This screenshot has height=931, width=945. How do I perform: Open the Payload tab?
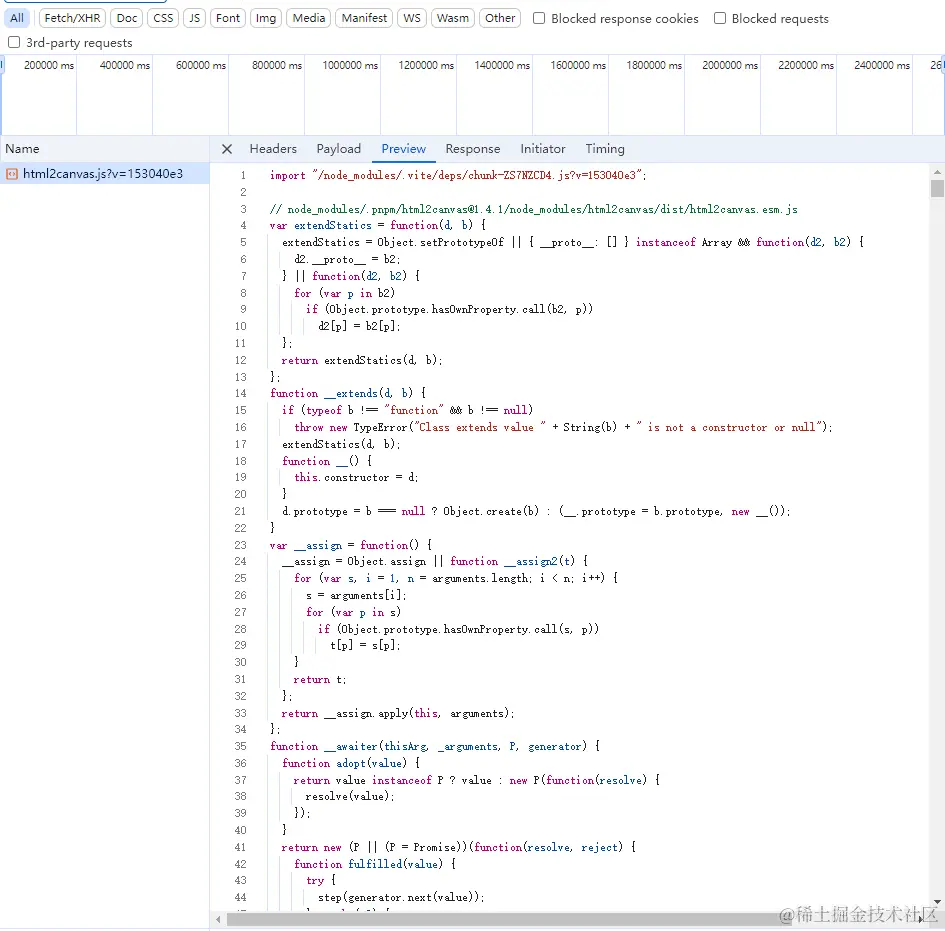pos(339,149)
